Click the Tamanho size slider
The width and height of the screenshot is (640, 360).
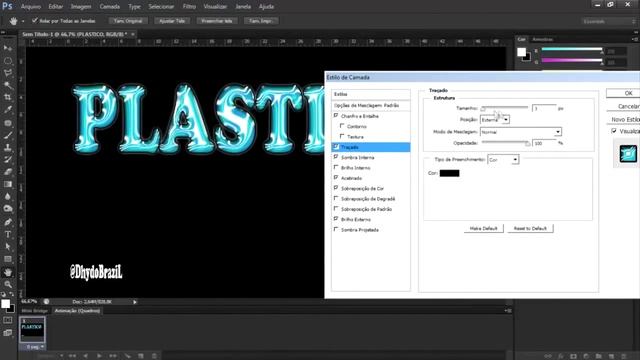[504, 108]
